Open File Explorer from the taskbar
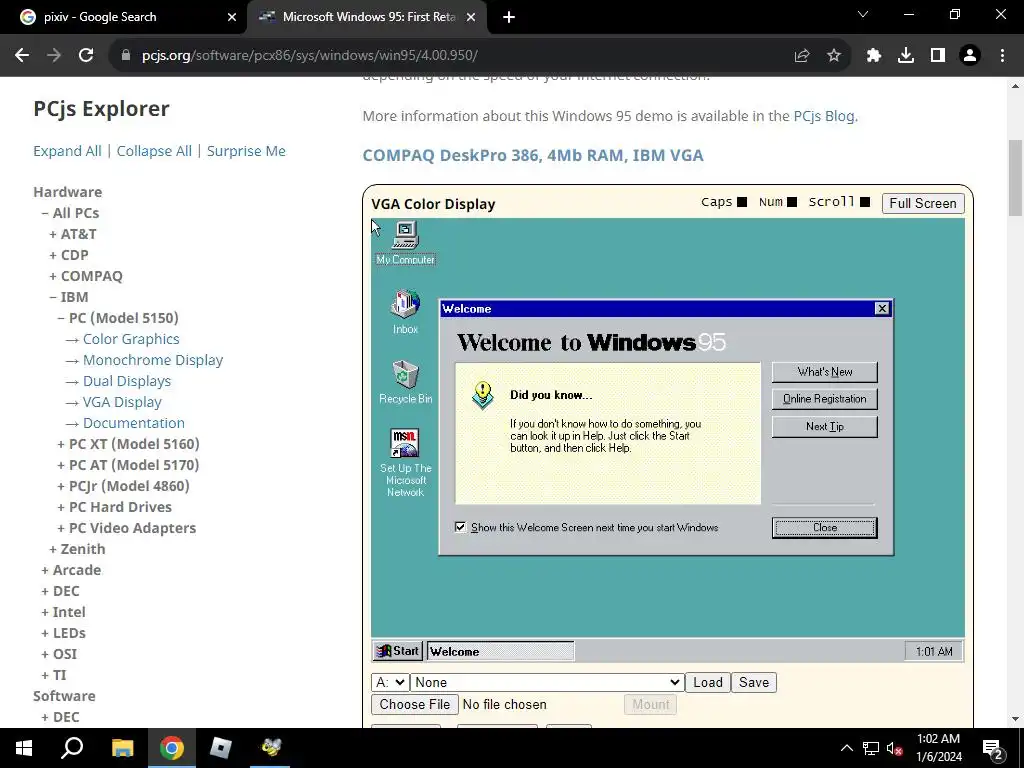This screenshot has width=1024, height=768. pos(122,748)
